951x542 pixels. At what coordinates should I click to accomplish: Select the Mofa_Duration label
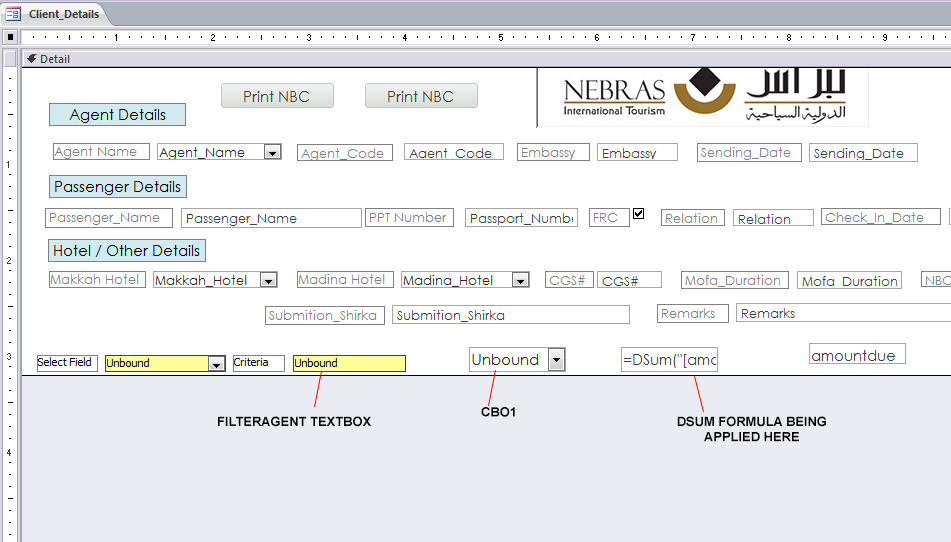(734, 279)
